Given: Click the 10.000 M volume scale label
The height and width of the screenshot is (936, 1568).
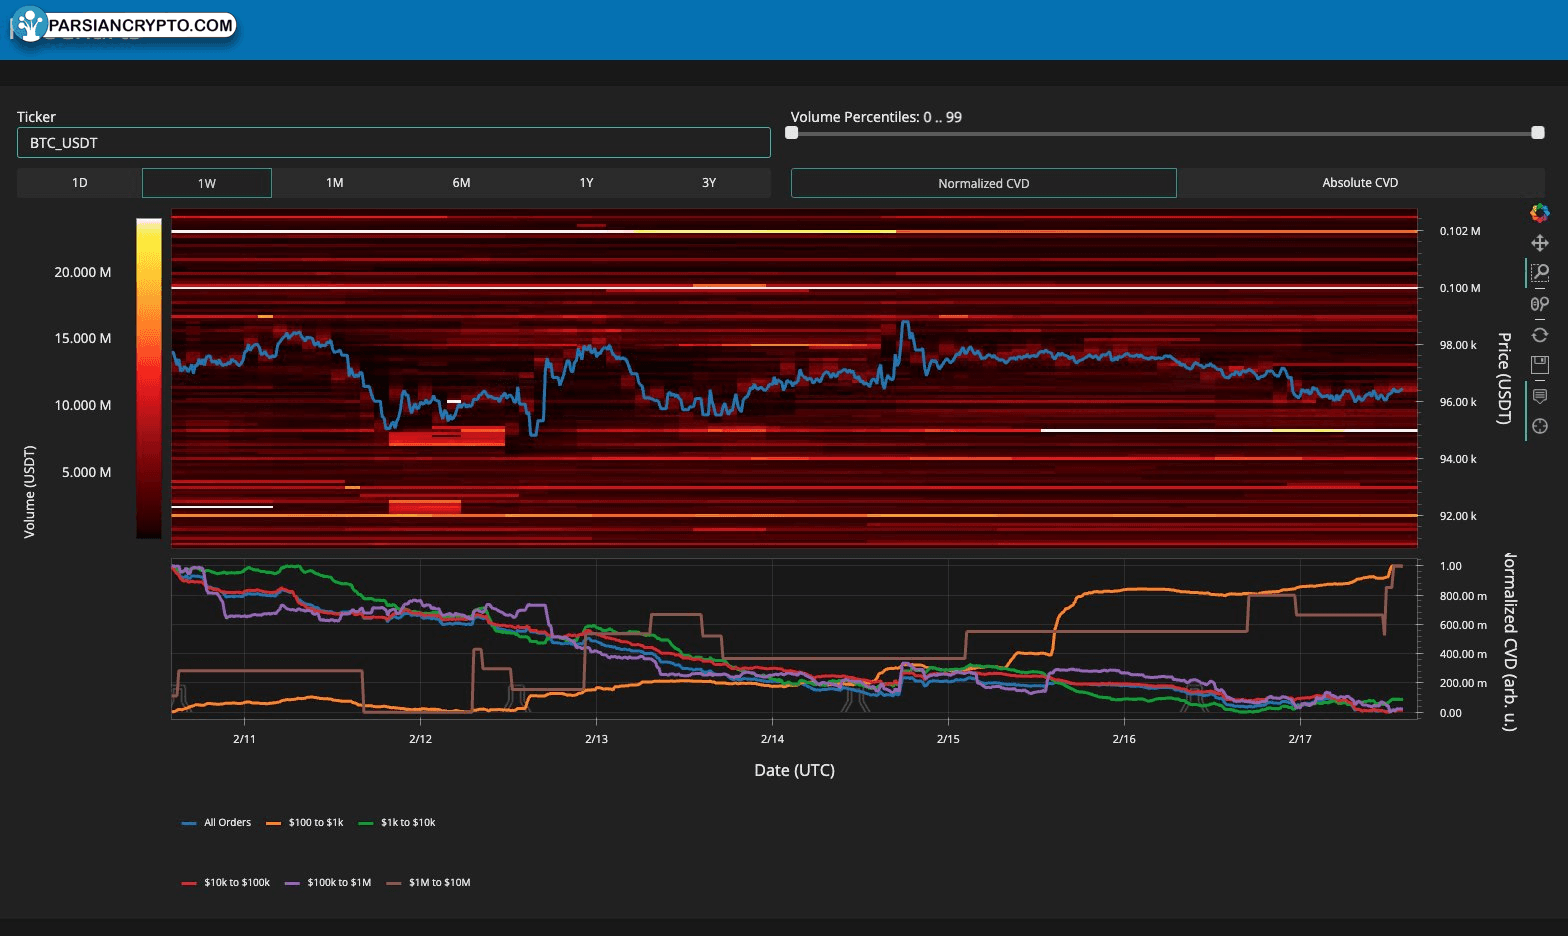Looking at the screenshot, I should tap(83, 405).
